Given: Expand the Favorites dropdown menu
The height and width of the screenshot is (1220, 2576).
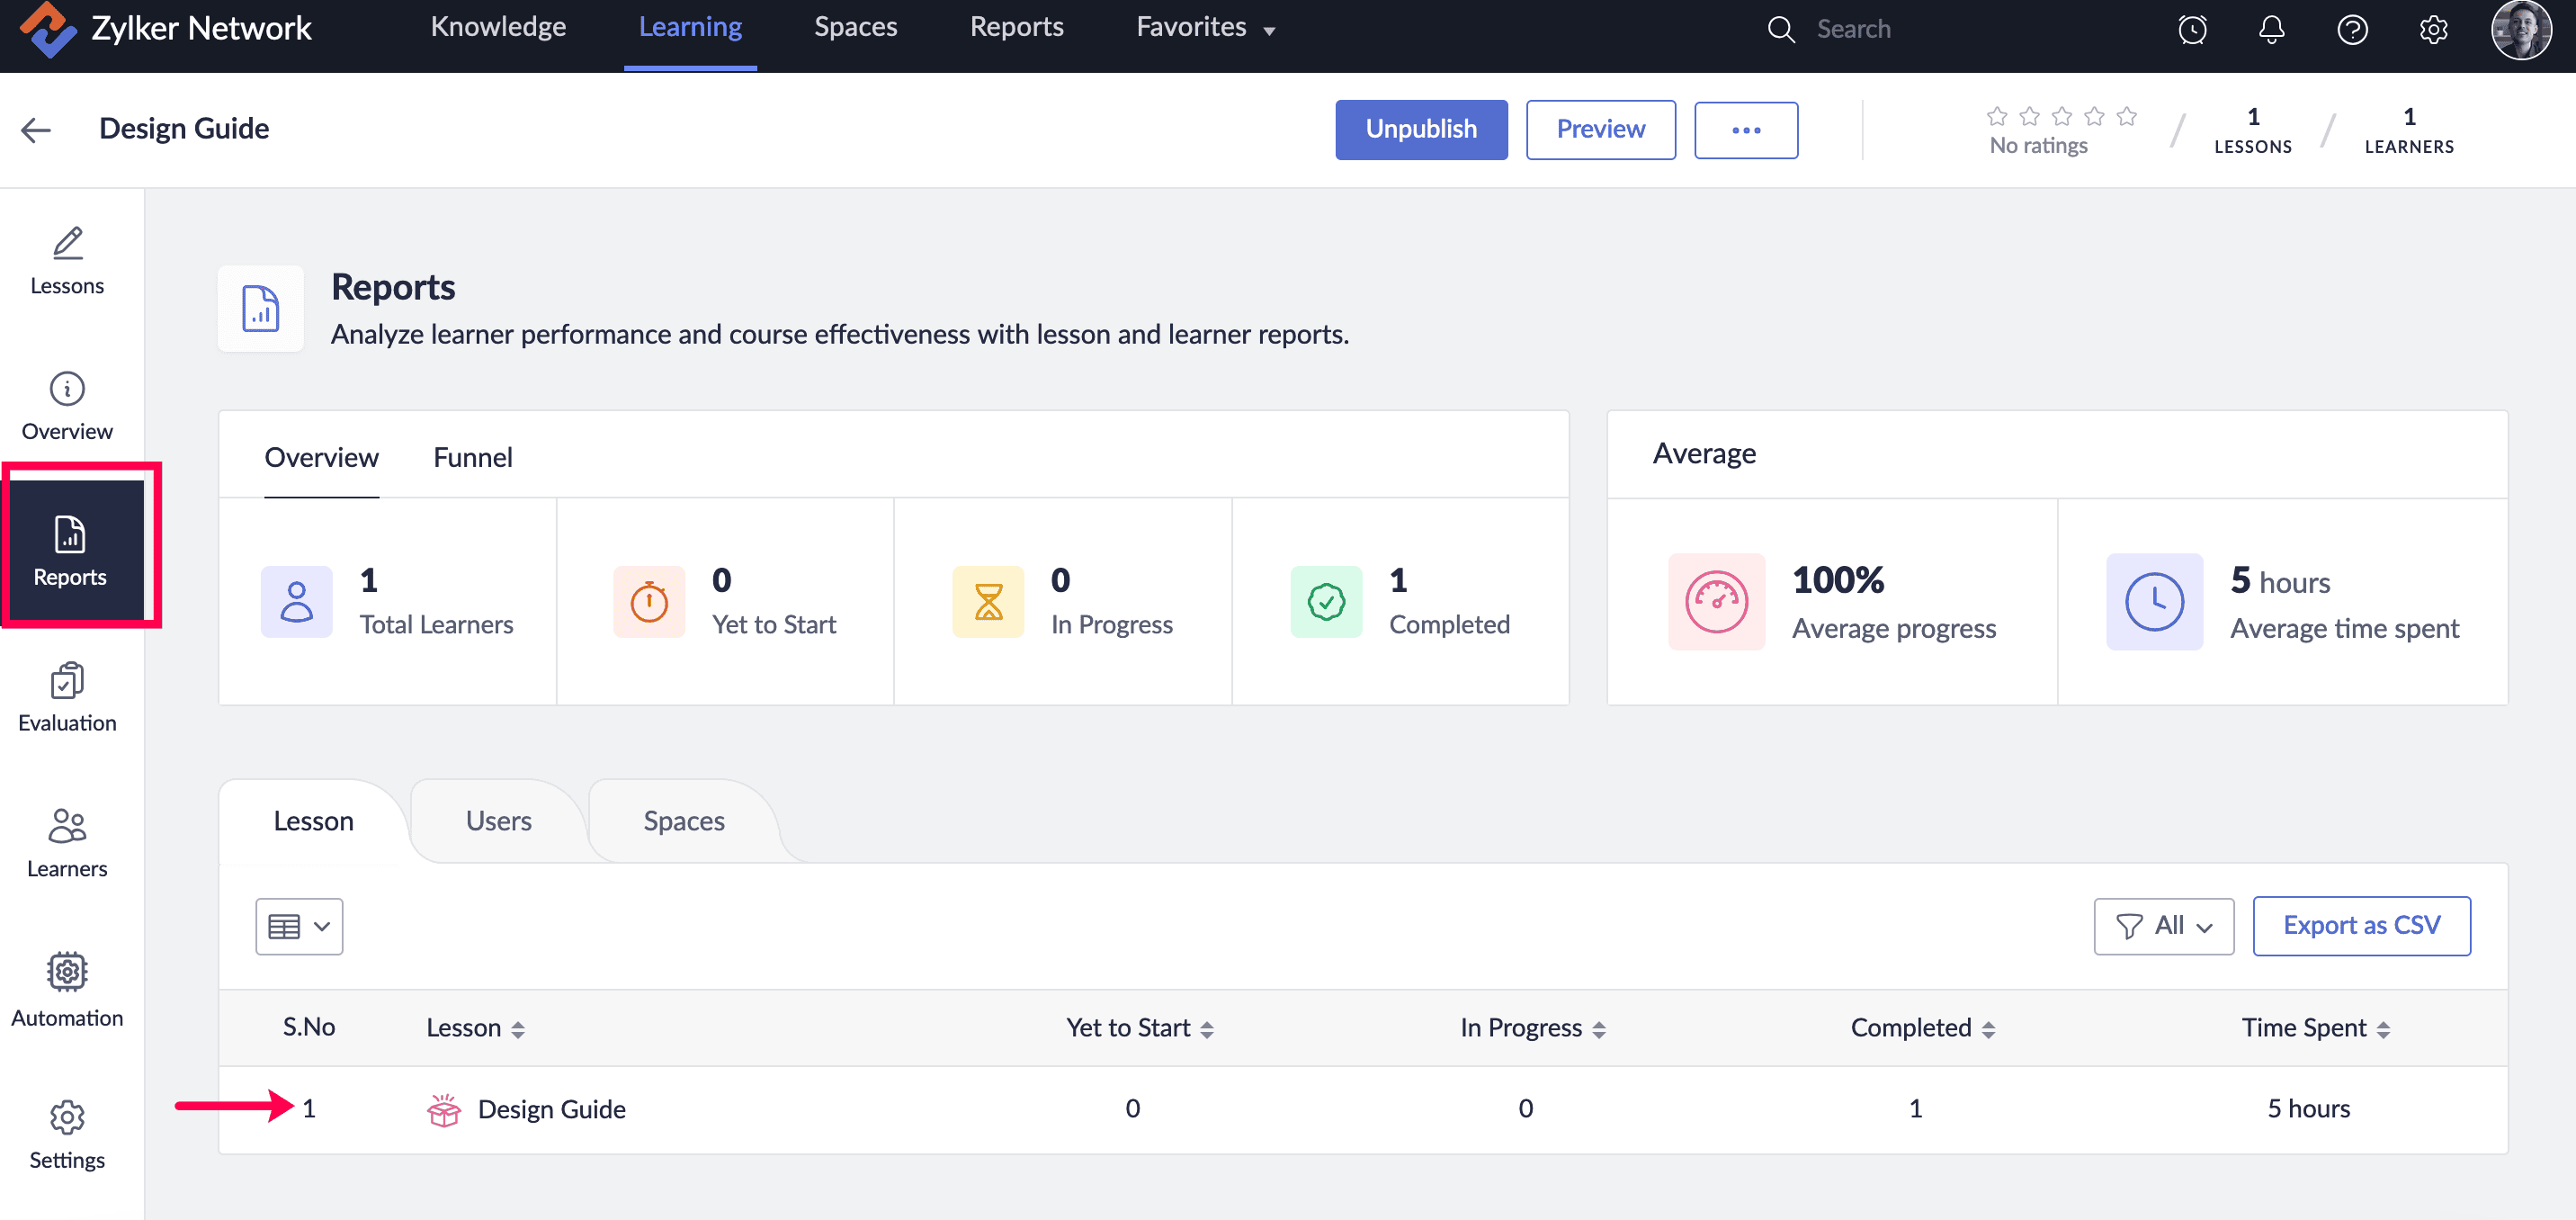Looking at the screenshot, I should pyautogui.click(x=1205, y=28).
